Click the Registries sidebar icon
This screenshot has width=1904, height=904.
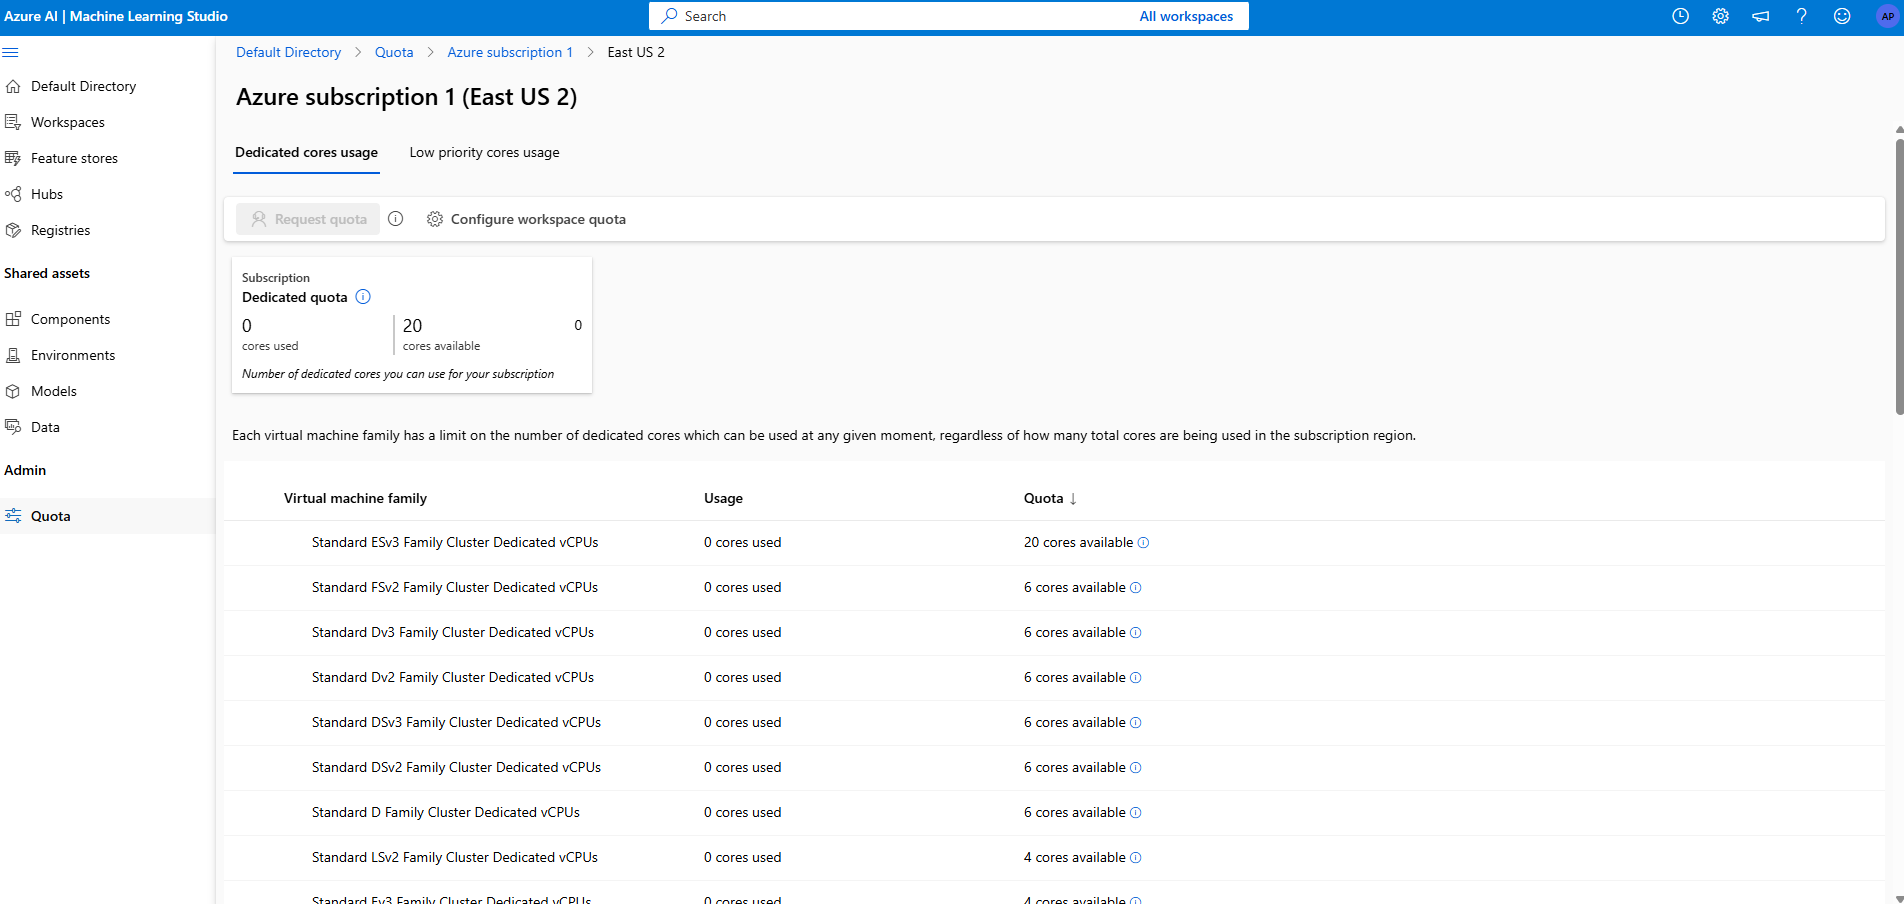pyautogui.click(x=13, y=230)
